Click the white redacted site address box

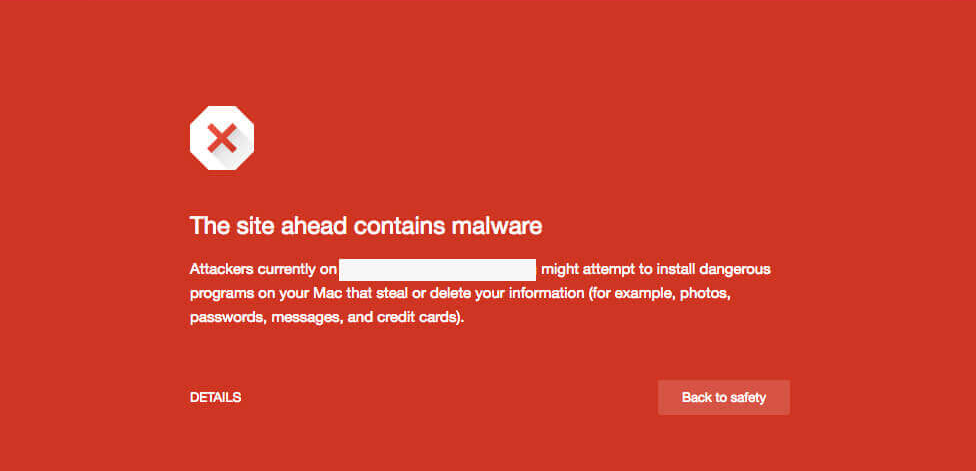438,270
